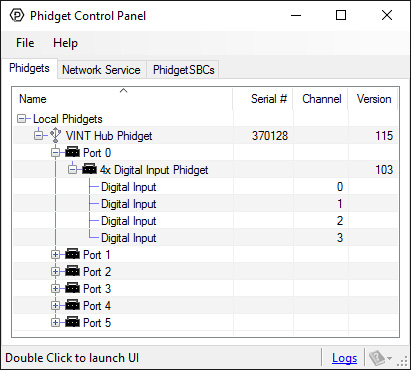Expand the Port 3 node
The width and height of the screenshot is (411, 370).
pyautogui.click(x=55, y=289)
